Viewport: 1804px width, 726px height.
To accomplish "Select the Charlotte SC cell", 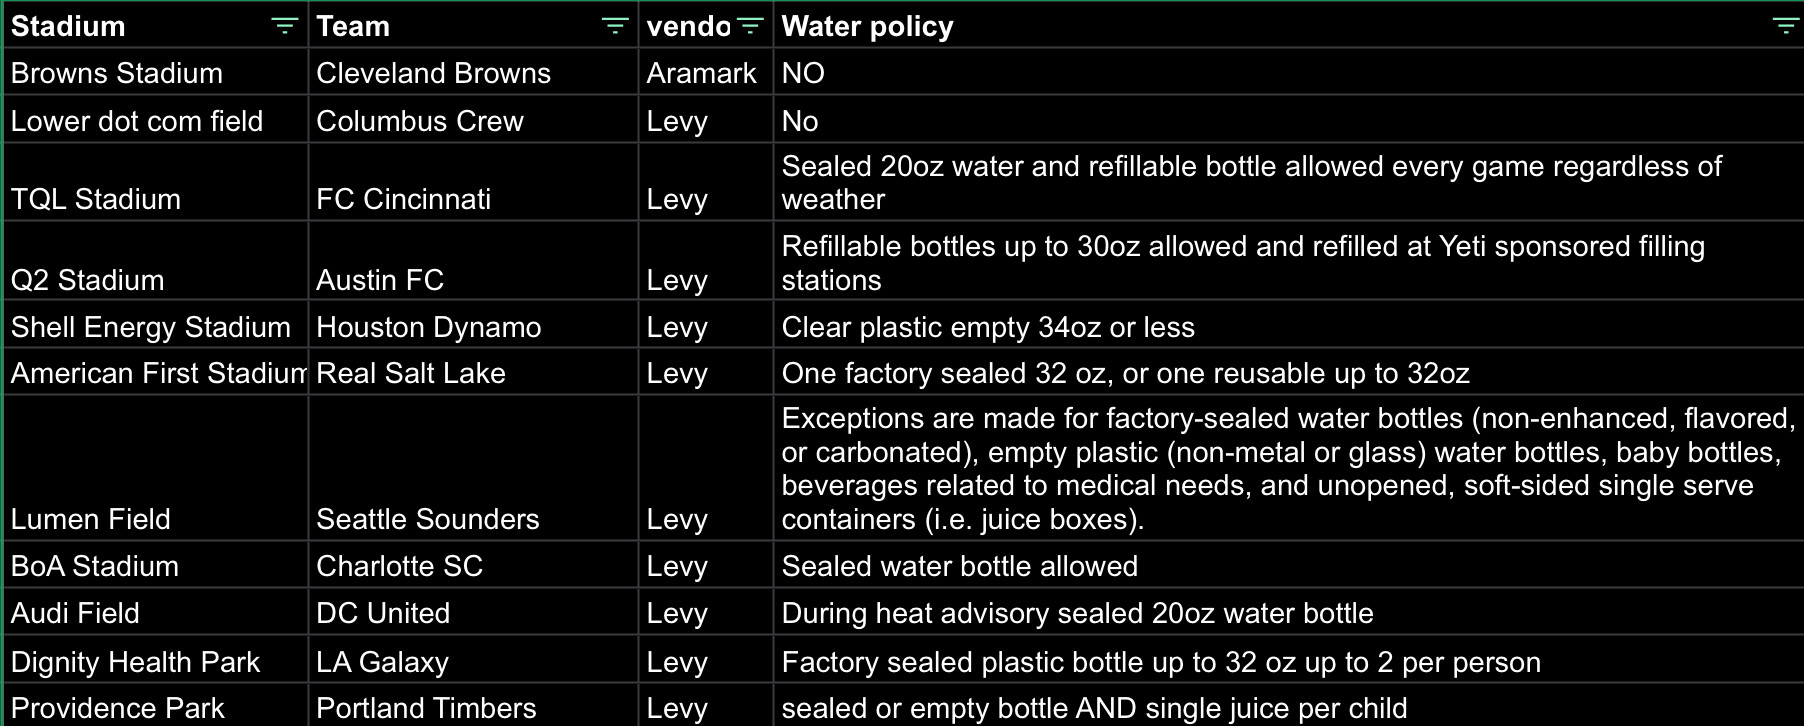I will 474,565.
